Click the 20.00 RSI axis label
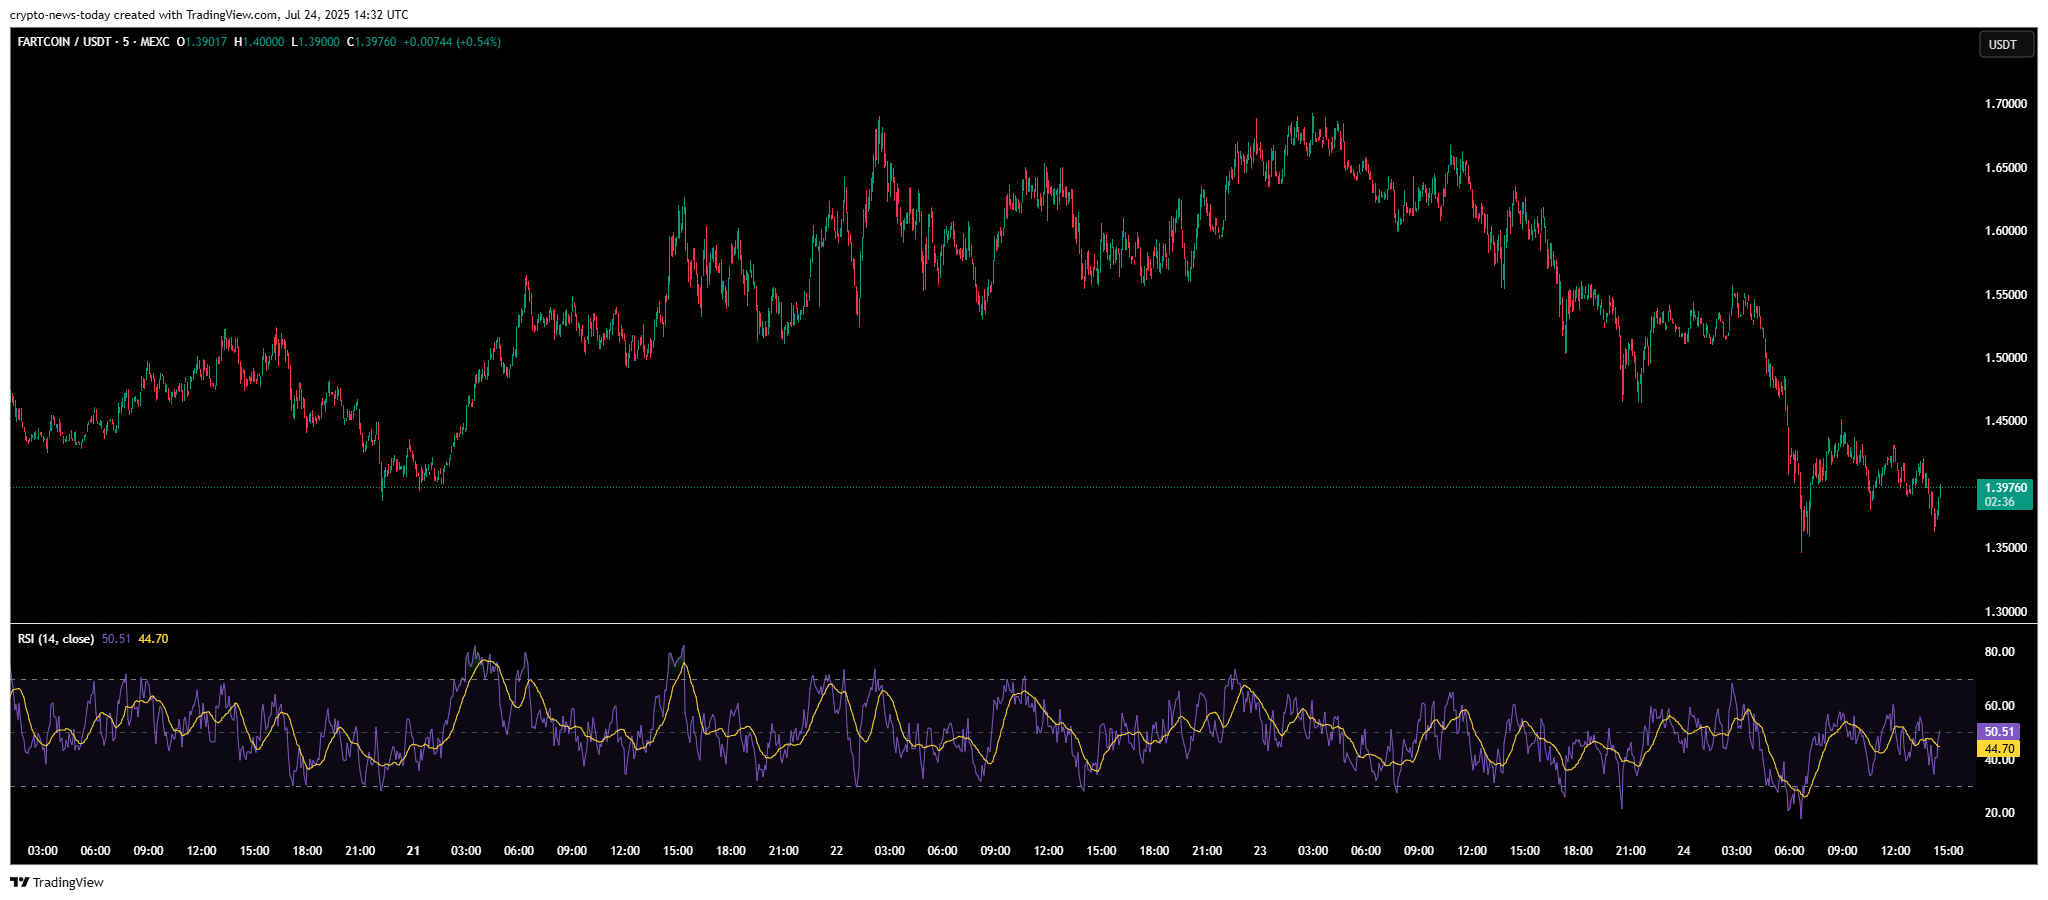 tap(1999, 813)
